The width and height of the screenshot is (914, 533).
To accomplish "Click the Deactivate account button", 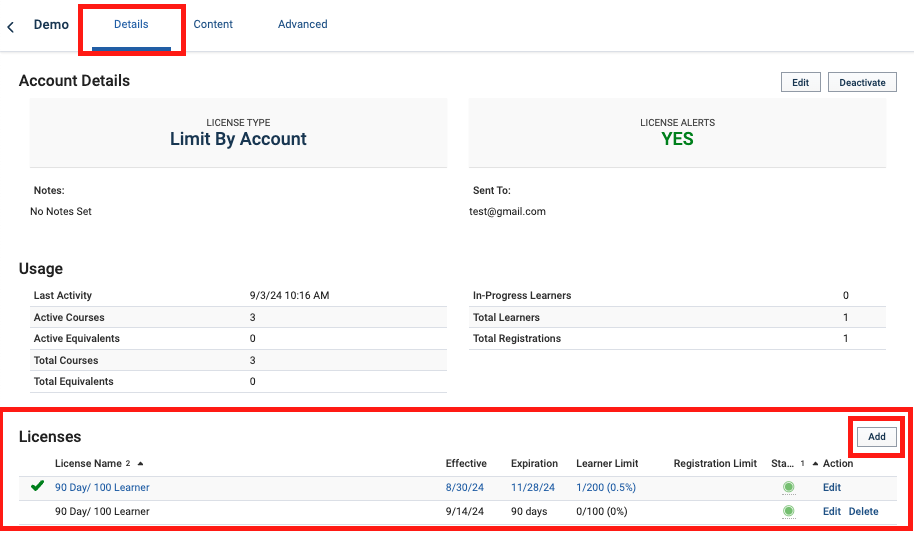I will 862,82.
